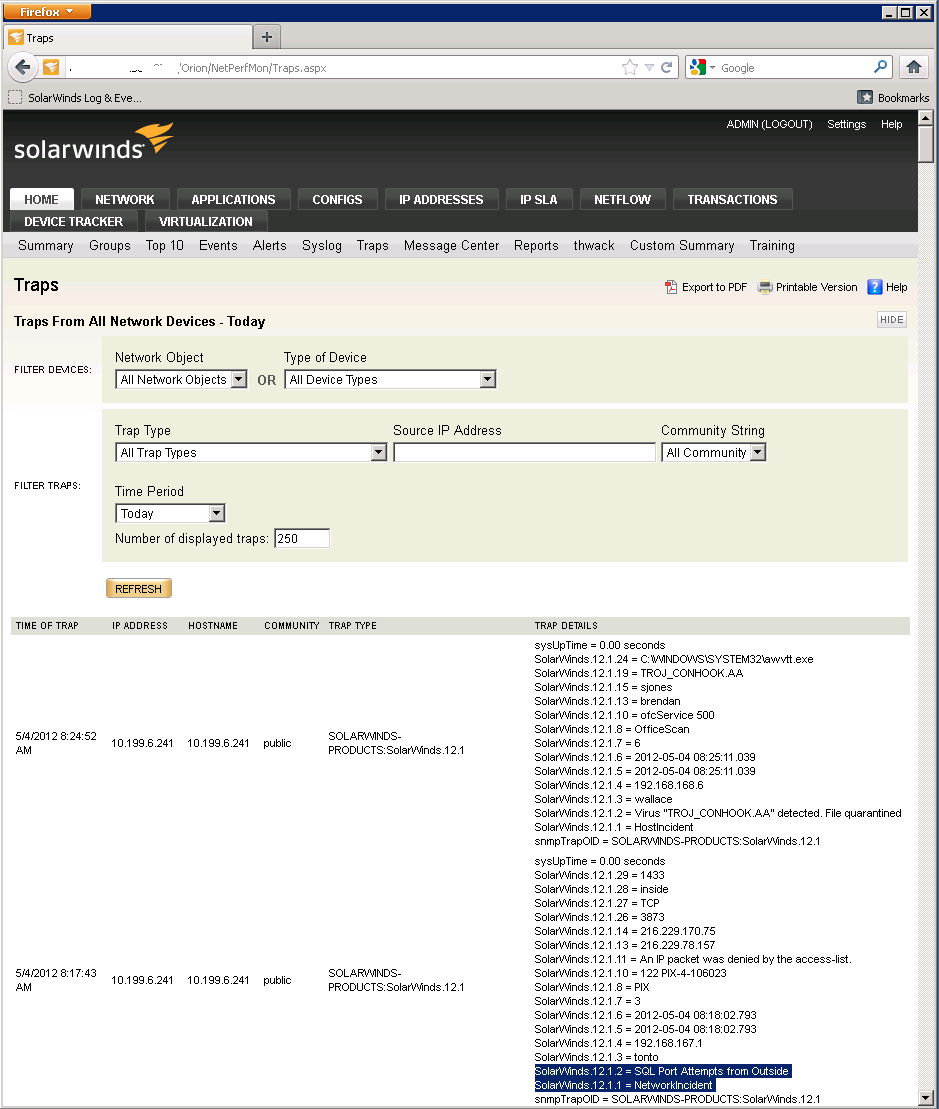939x1109 pixels.
Task: Click highlighted 'SQL Port Attempts from Outside' text
Action: (711, 1071)
